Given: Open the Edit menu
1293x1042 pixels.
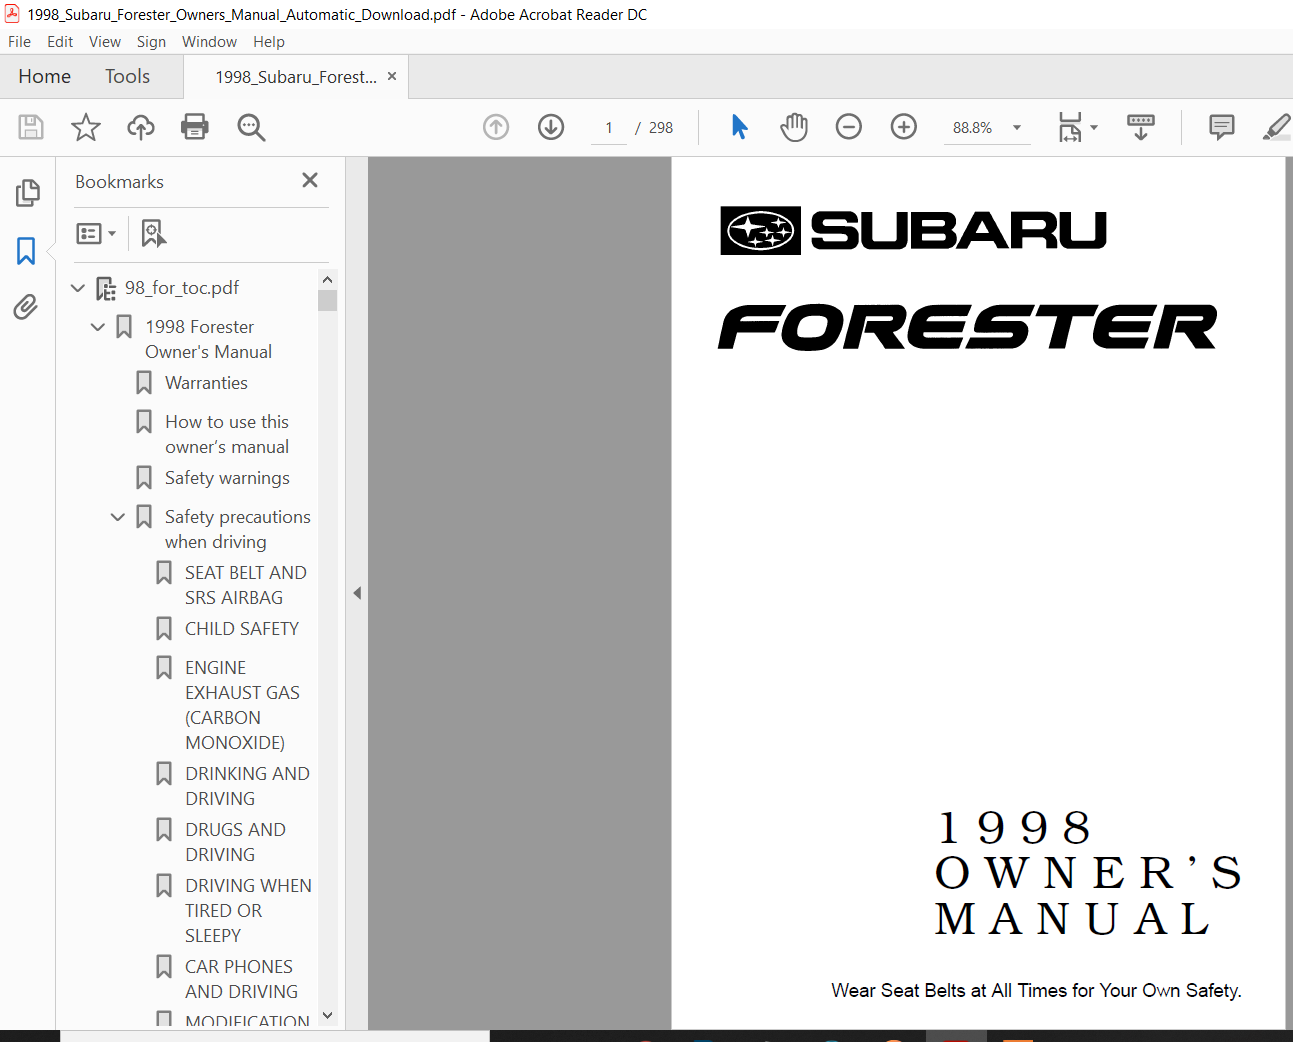Looking at the screenshot, I should [x=60, y=42].
